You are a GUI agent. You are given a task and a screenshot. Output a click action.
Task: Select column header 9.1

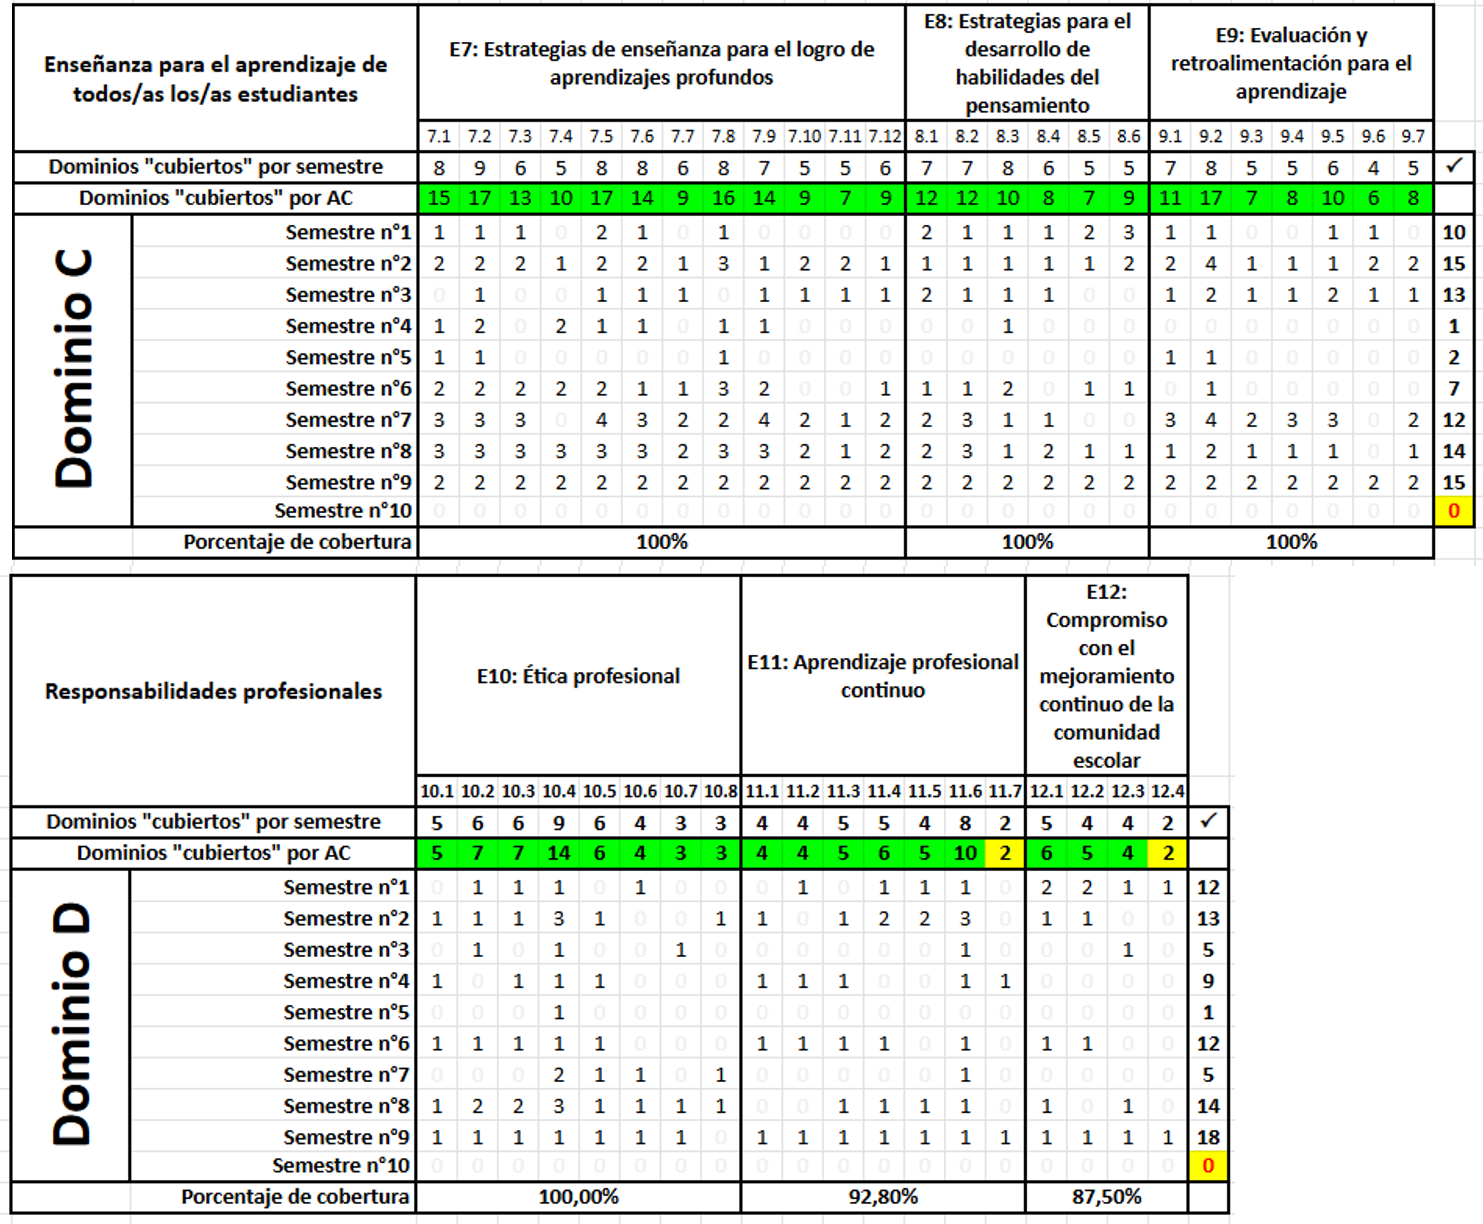pos(1170,136)
